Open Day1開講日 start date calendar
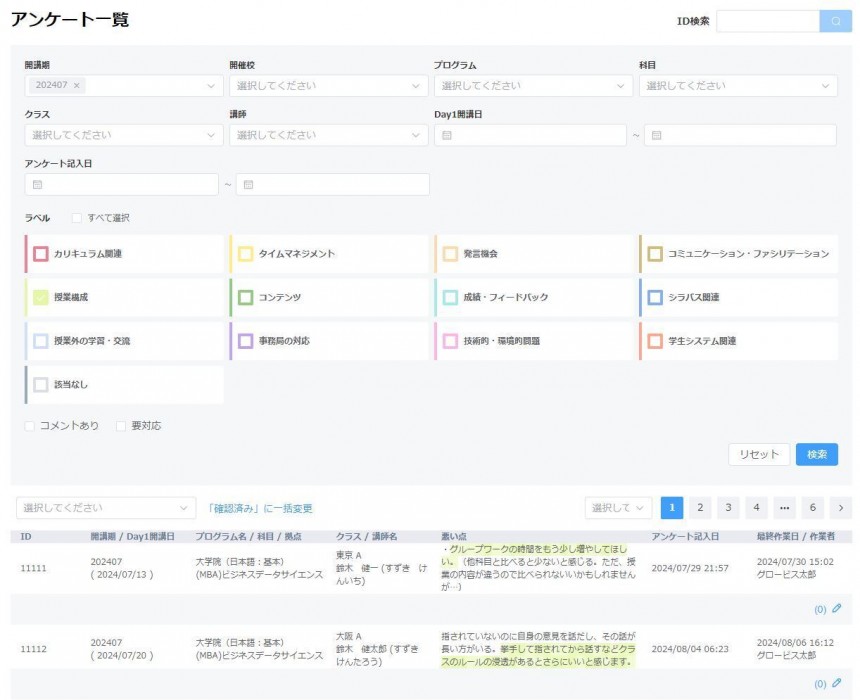 pos(448,135)
